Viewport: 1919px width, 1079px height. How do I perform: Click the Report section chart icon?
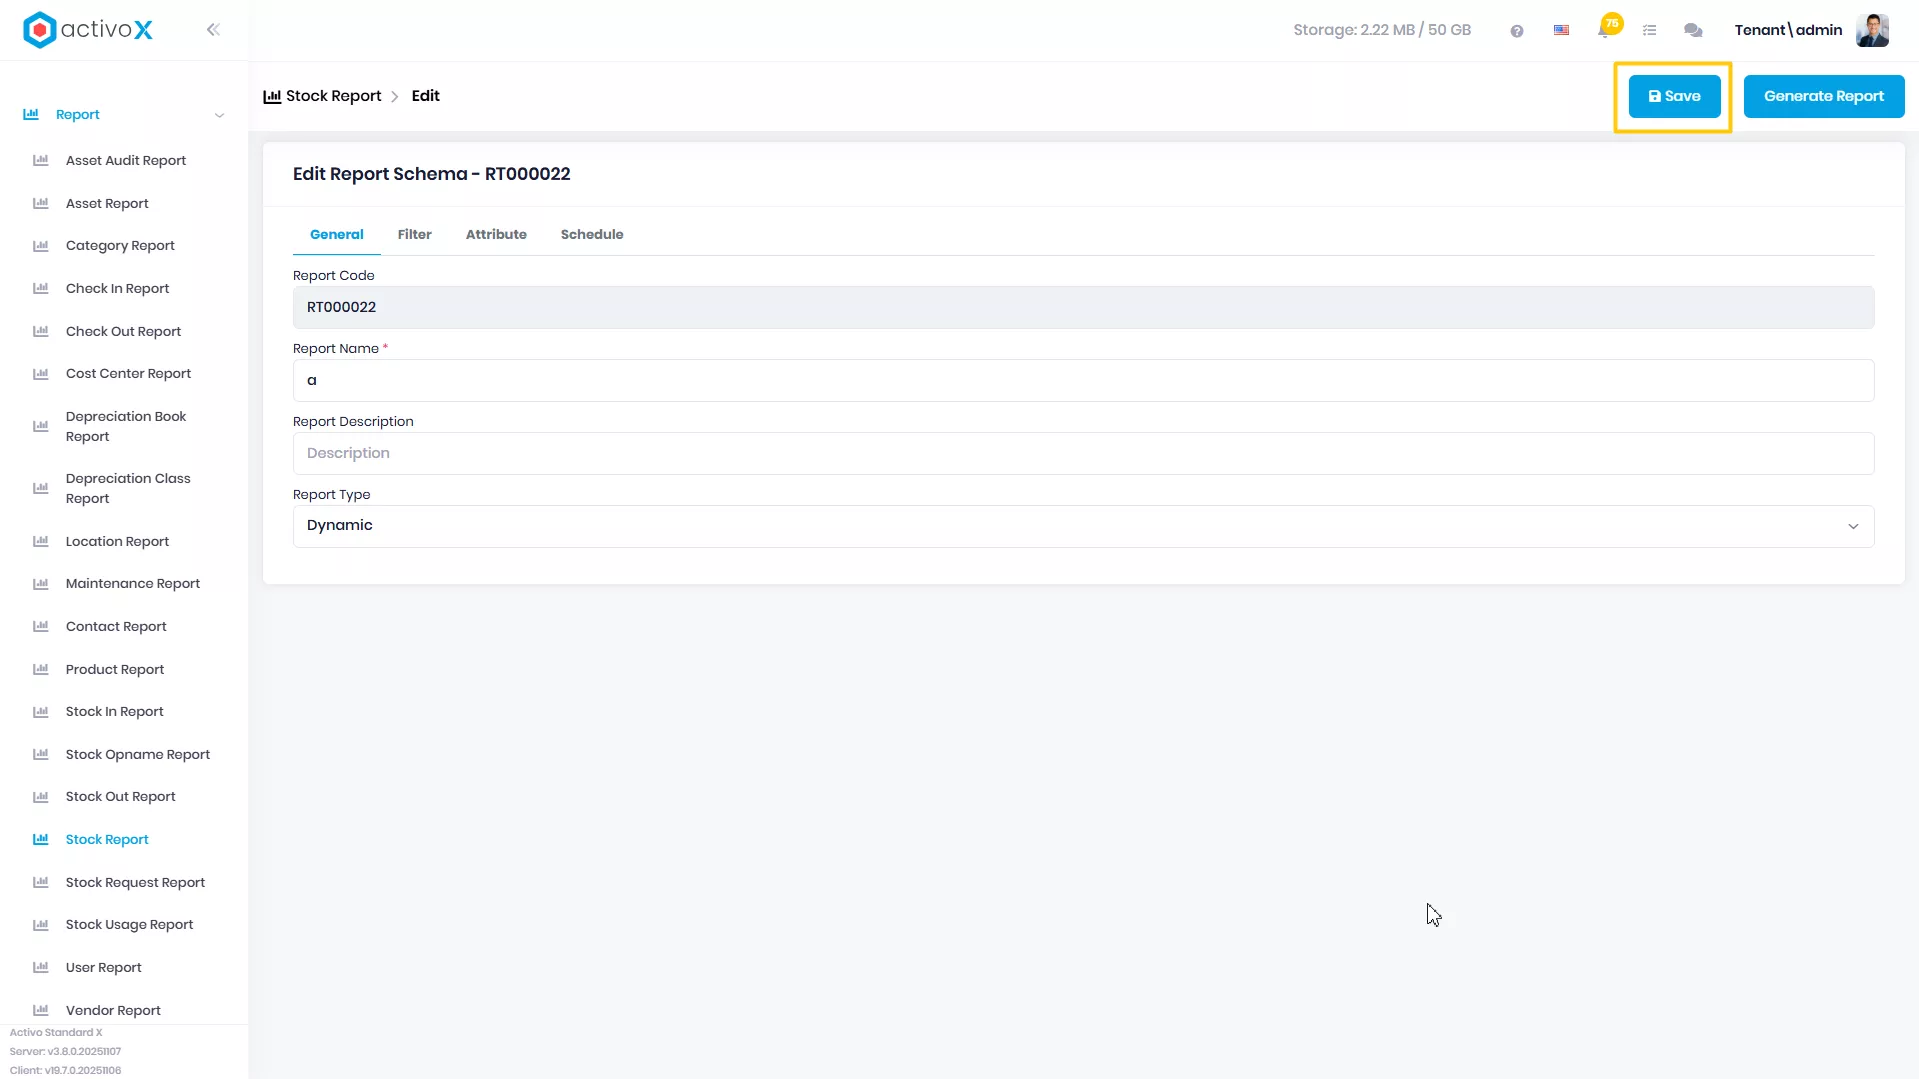tap(31, 114)
